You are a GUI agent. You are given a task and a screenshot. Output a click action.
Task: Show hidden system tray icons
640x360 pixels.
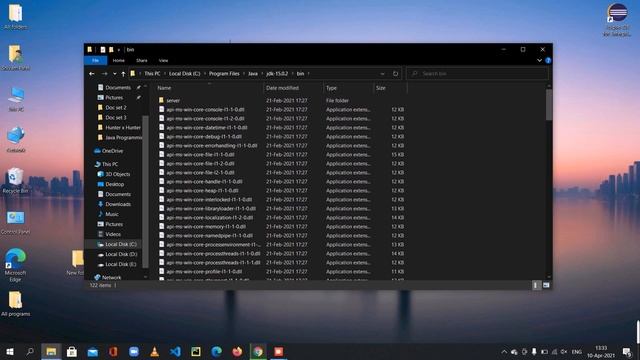coord(504,352)
